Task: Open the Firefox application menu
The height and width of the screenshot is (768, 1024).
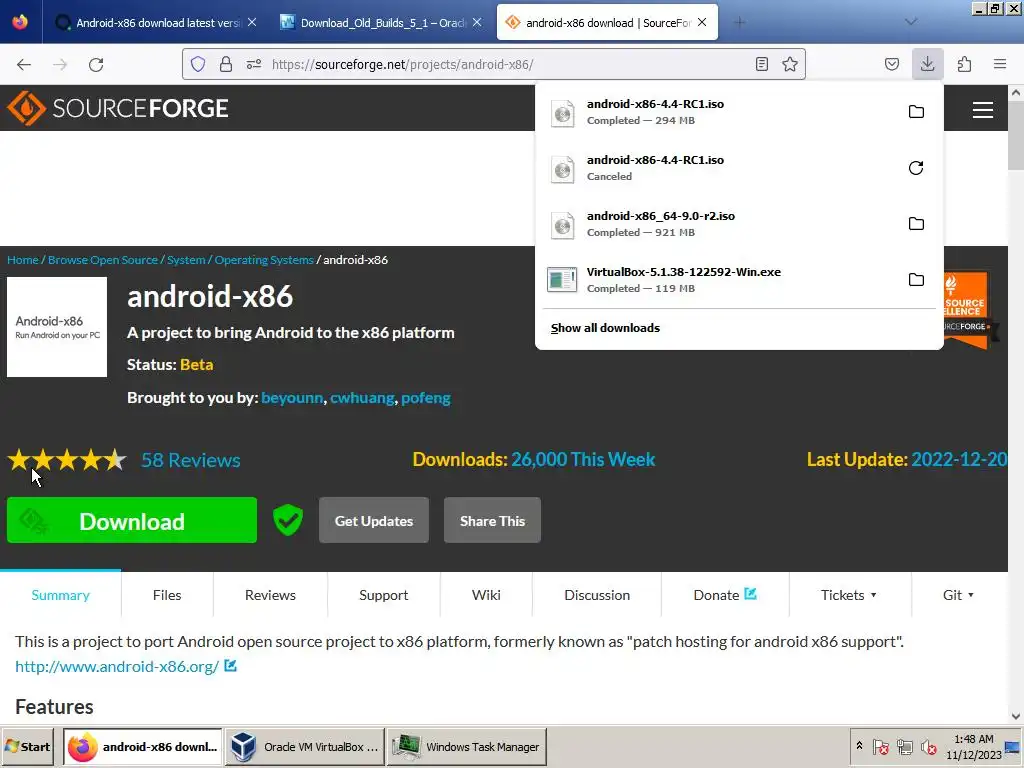Action: point(1000,64)
